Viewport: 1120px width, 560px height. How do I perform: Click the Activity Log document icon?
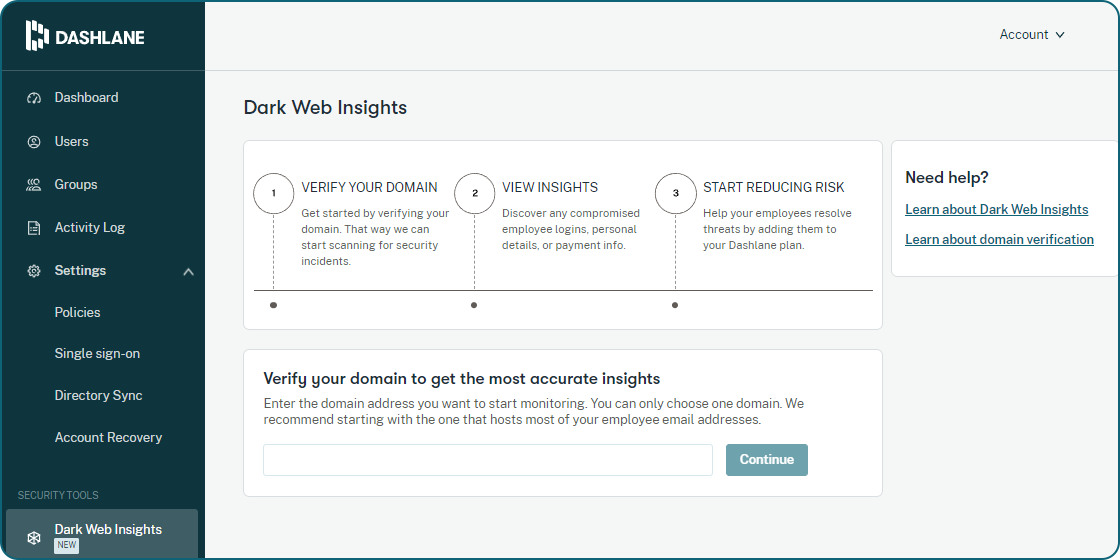click(34, 228)
